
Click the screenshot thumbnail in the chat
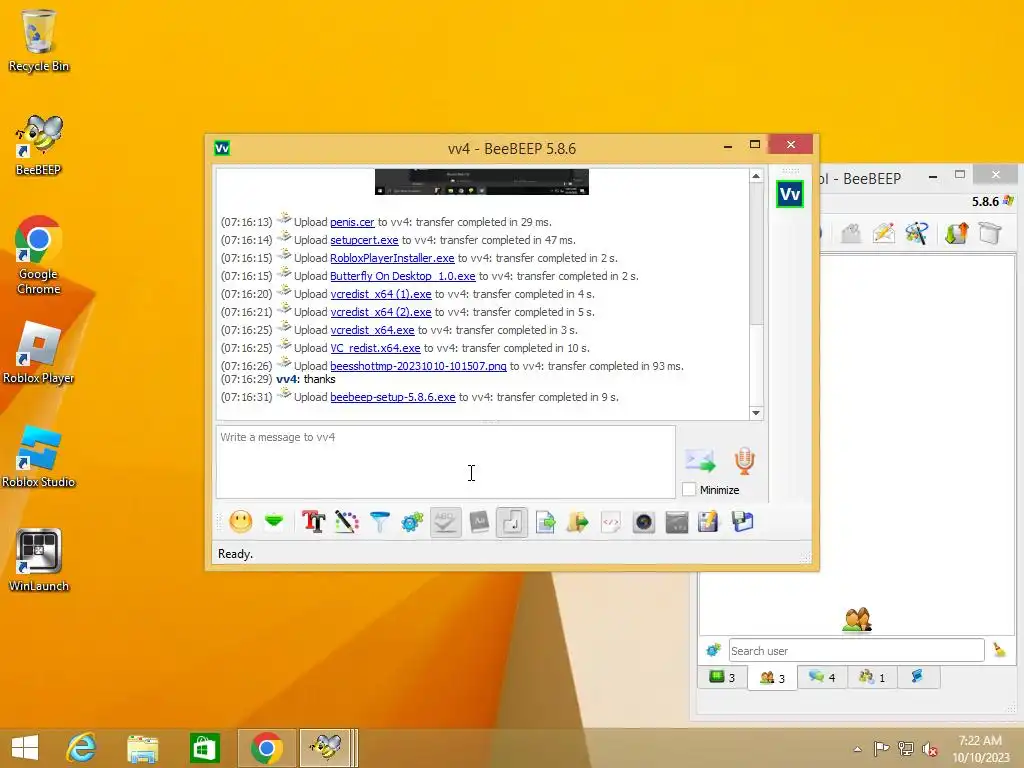coord(481,182)
